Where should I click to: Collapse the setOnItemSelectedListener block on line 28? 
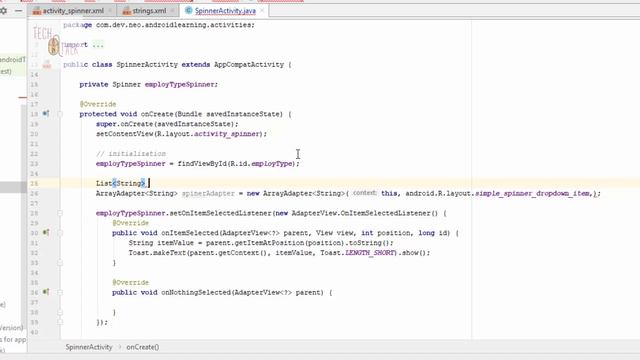[60, 213]
